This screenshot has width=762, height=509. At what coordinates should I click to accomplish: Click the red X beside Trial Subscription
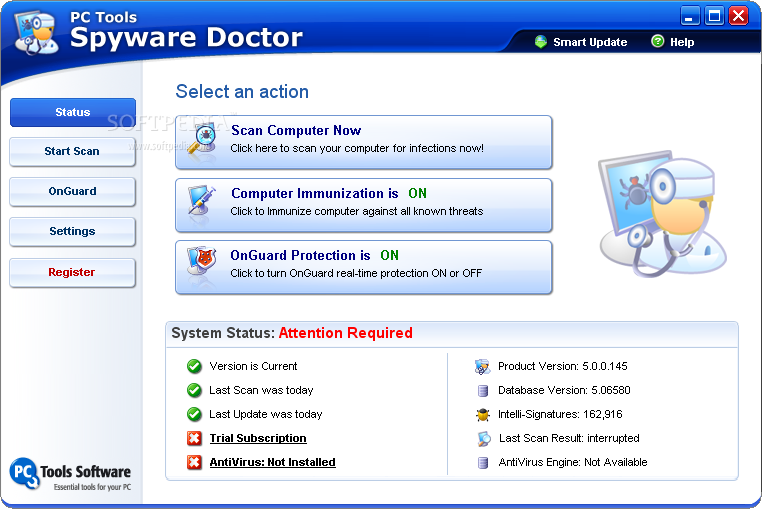pos(194,438)
